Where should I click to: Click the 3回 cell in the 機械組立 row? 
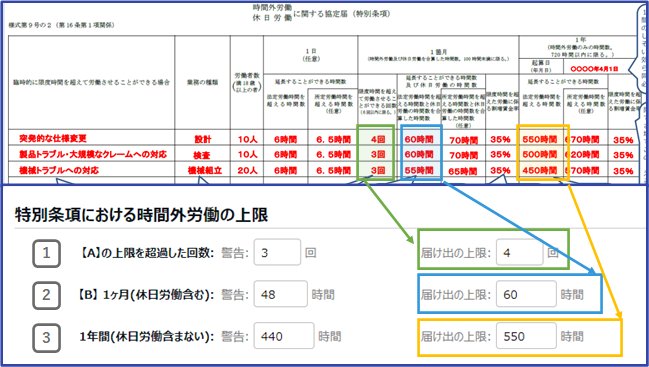tap(377, 170)
